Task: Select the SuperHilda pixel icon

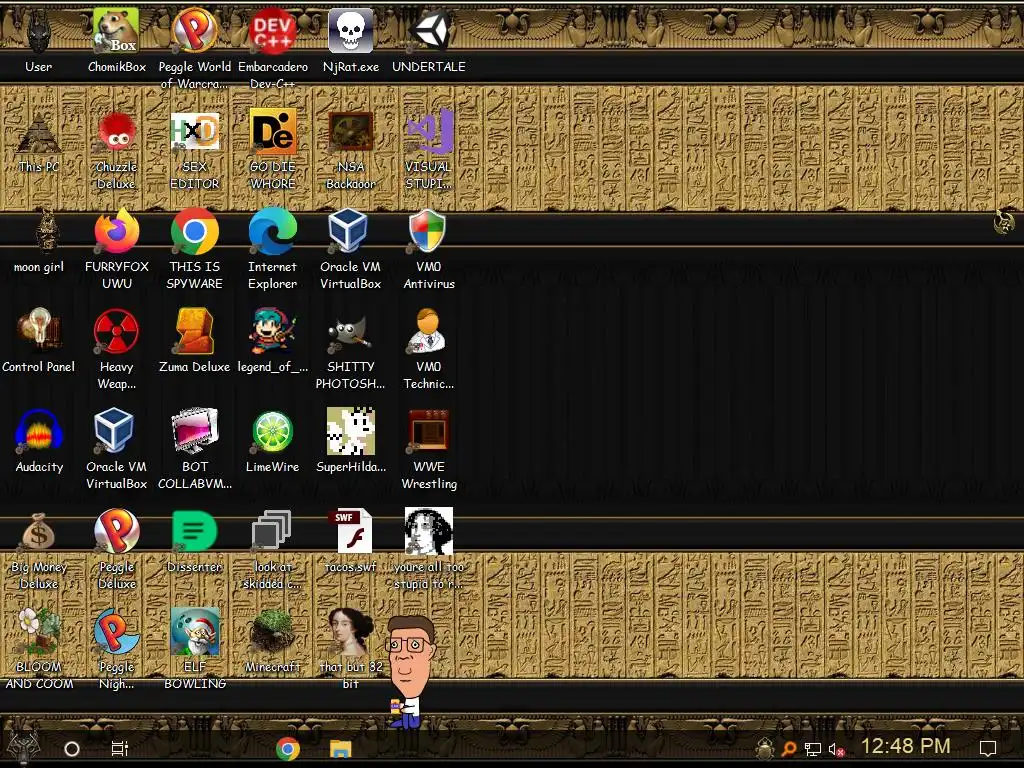Action: click(351, 431)
